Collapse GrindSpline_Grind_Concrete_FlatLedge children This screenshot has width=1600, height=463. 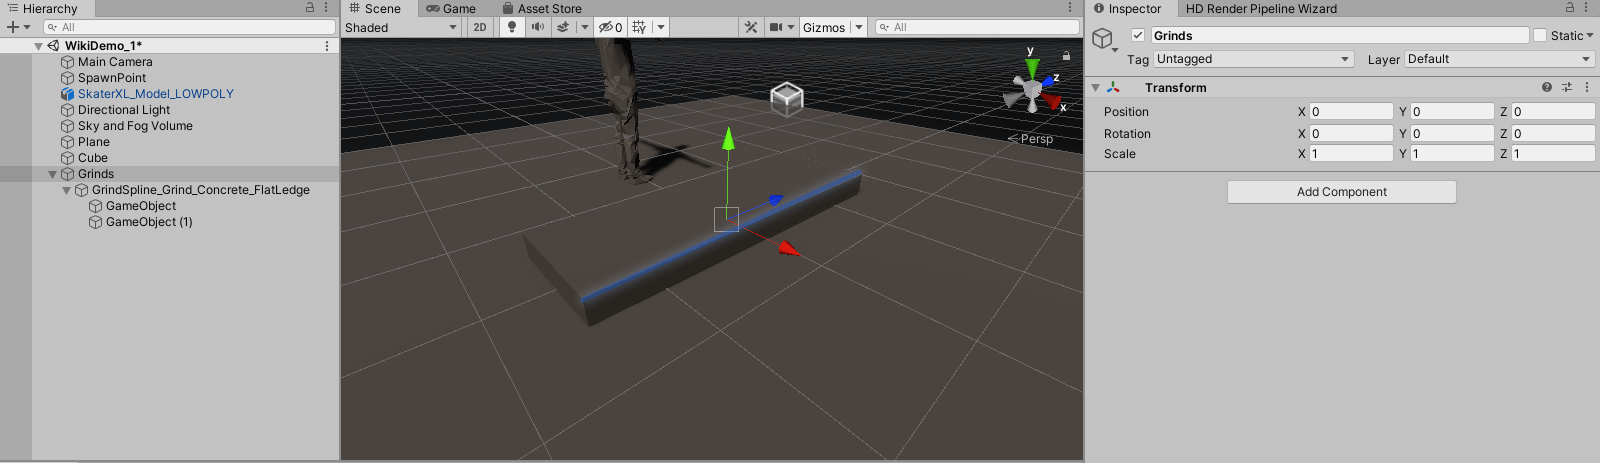tap(66, 190)
